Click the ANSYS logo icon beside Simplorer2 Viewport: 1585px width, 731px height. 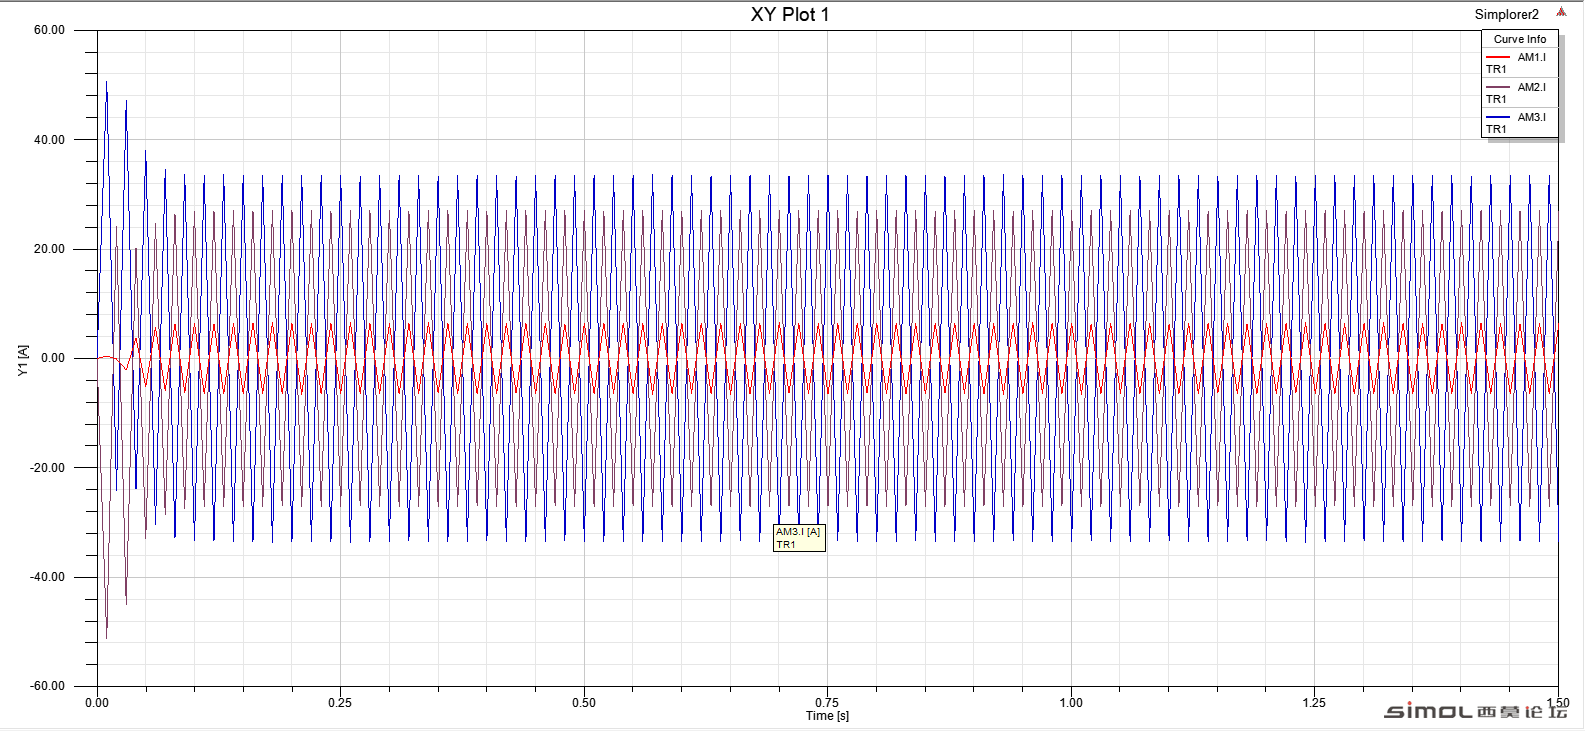(1561, 13)
